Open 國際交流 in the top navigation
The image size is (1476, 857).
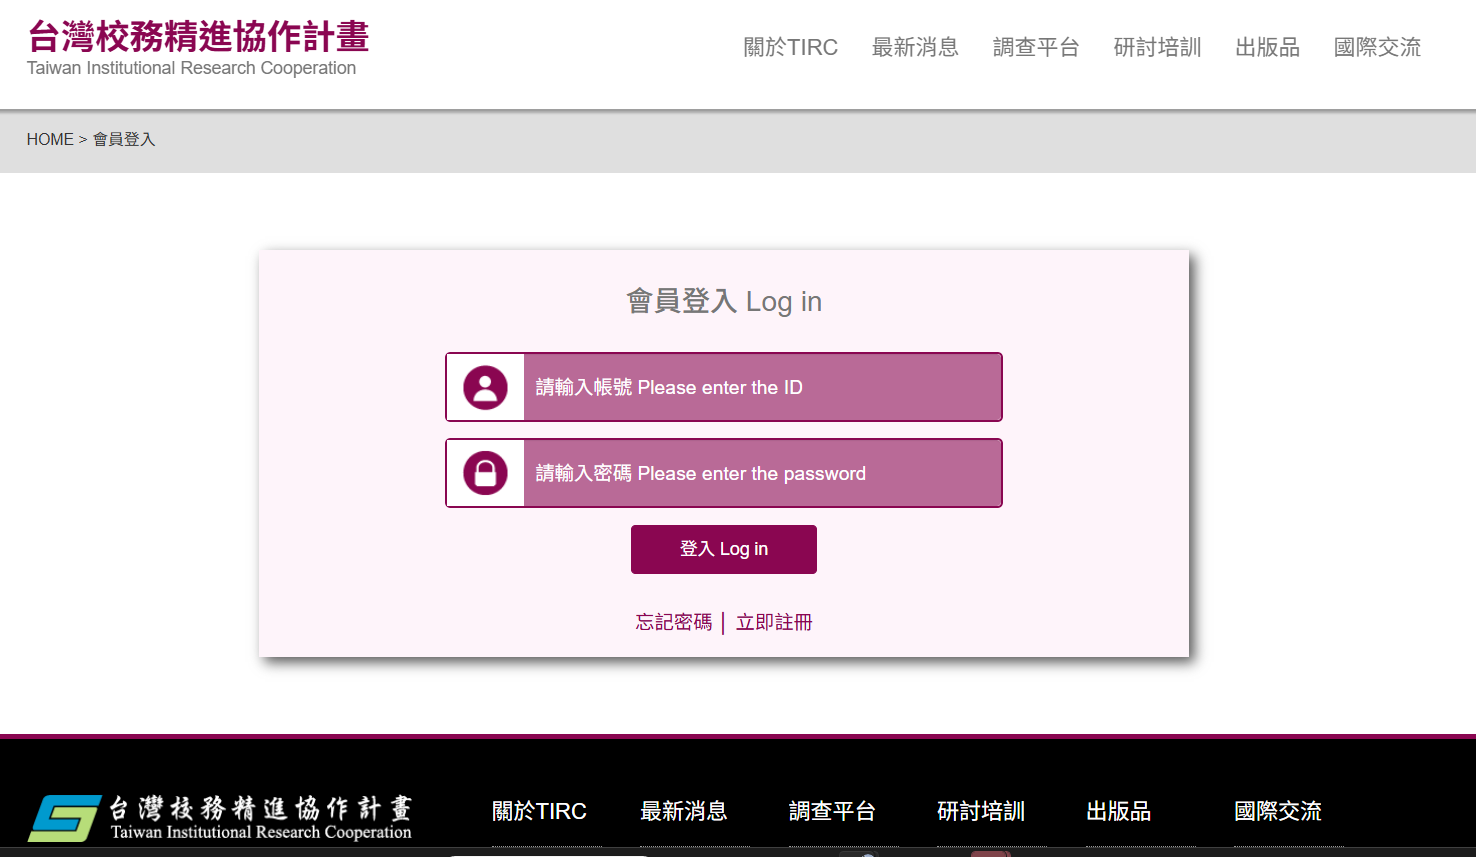1377,47
